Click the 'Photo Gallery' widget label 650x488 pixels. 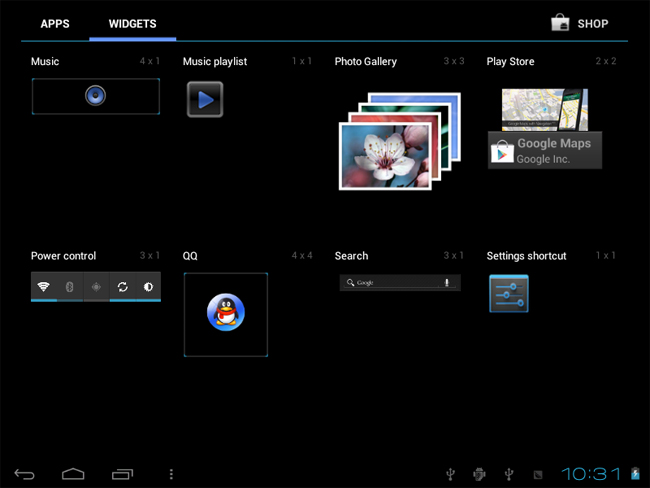[x=366, y=62]
